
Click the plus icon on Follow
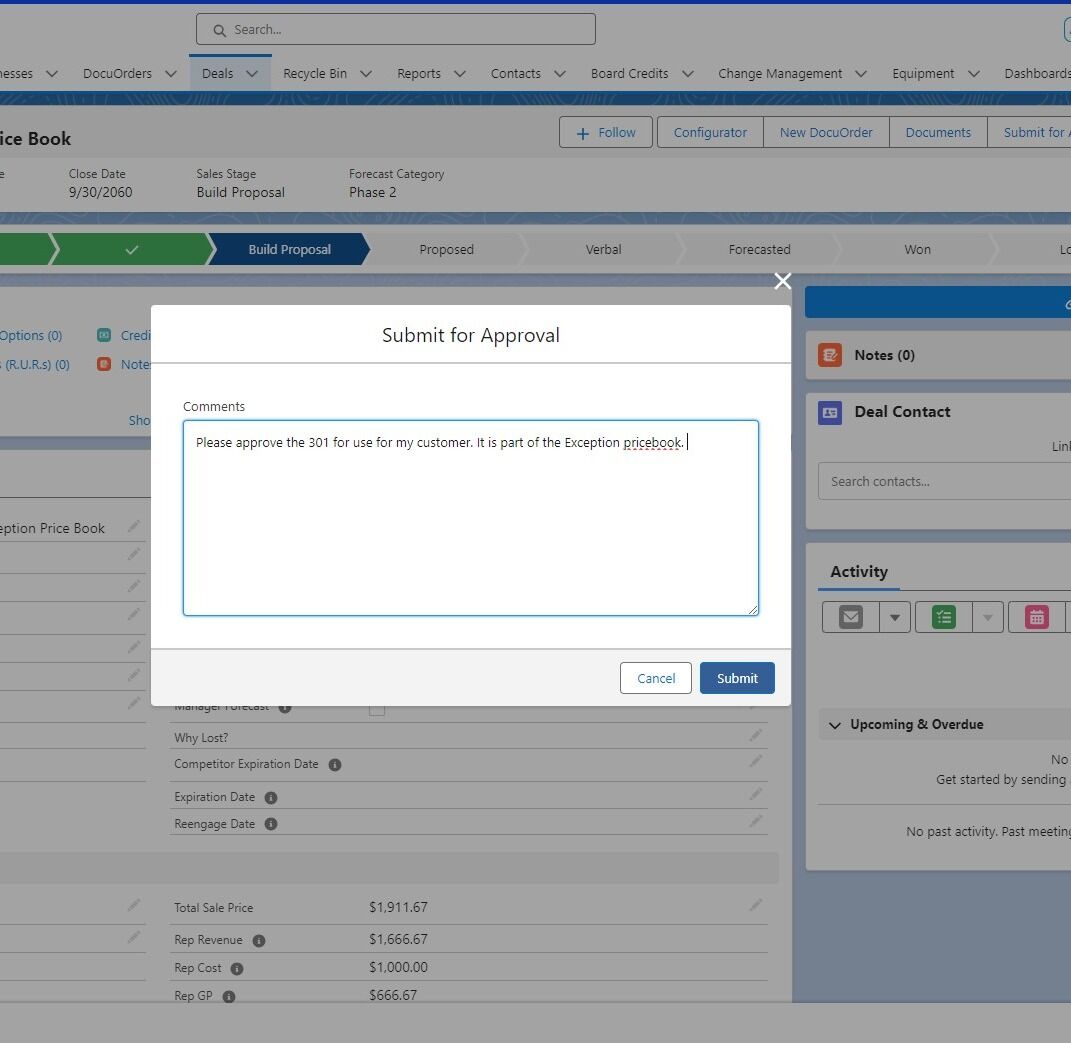point(583,134)
